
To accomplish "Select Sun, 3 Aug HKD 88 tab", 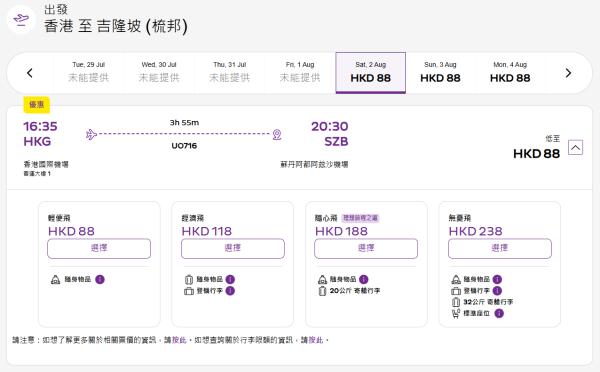I will click(x=440, y=72).
